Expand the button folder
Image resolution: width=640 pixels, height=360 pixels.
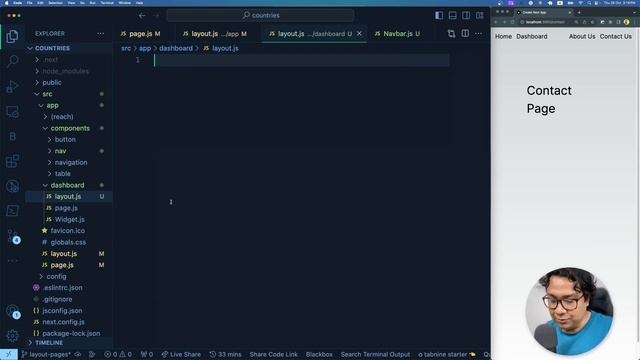65,140
